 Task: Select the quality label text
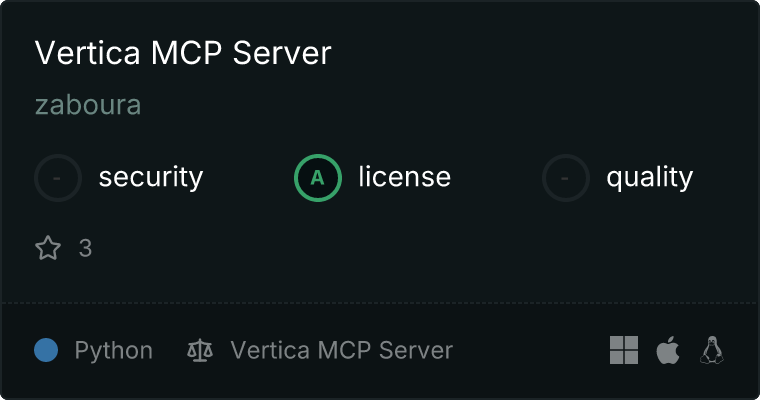tap(649, 177)
